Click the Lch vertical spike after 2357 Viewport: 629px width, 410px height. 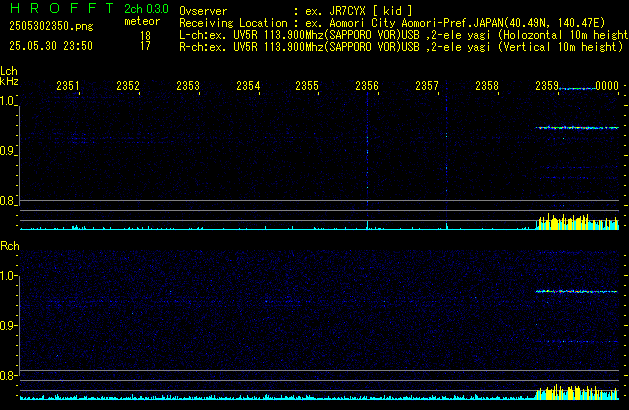(x=446, y=156)
